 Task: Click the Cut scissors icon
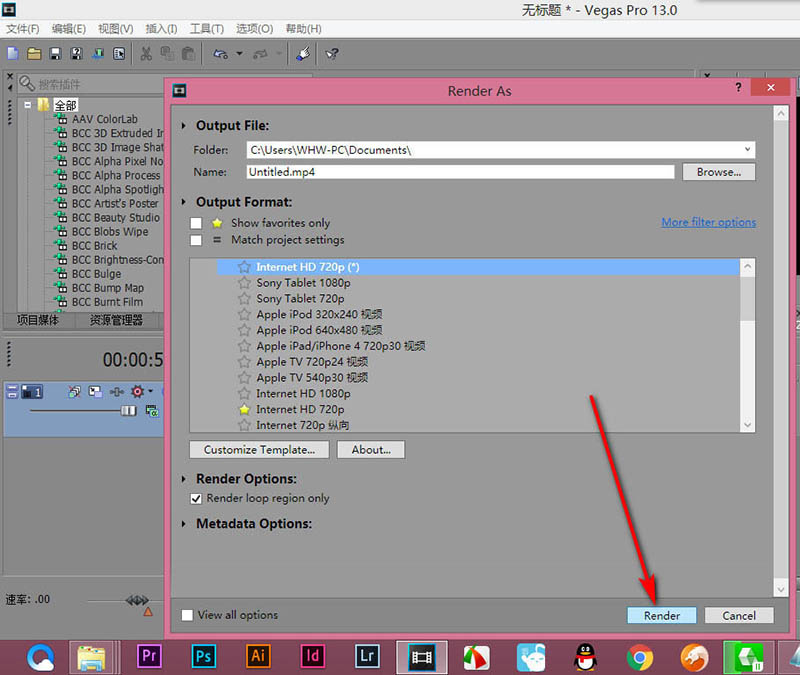pyautogui.click(x=146, y=54)
